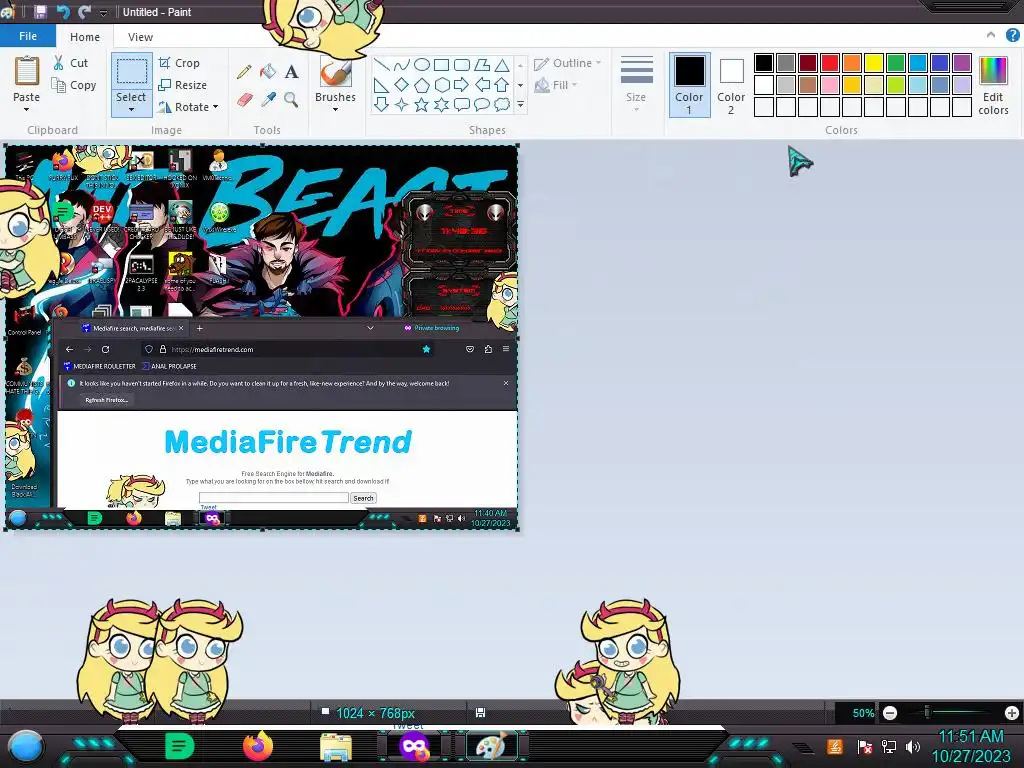1024x768 pixels.
Task: Click the Save icon in title bar
Action: [40, 12]
